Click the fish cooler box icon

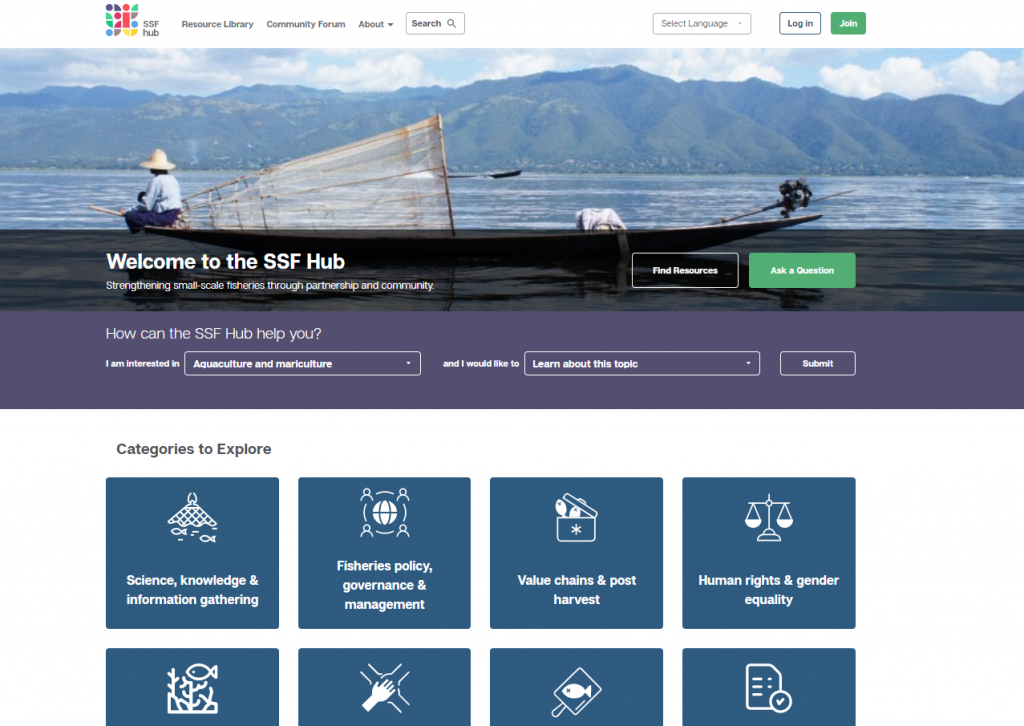point(576,518)
